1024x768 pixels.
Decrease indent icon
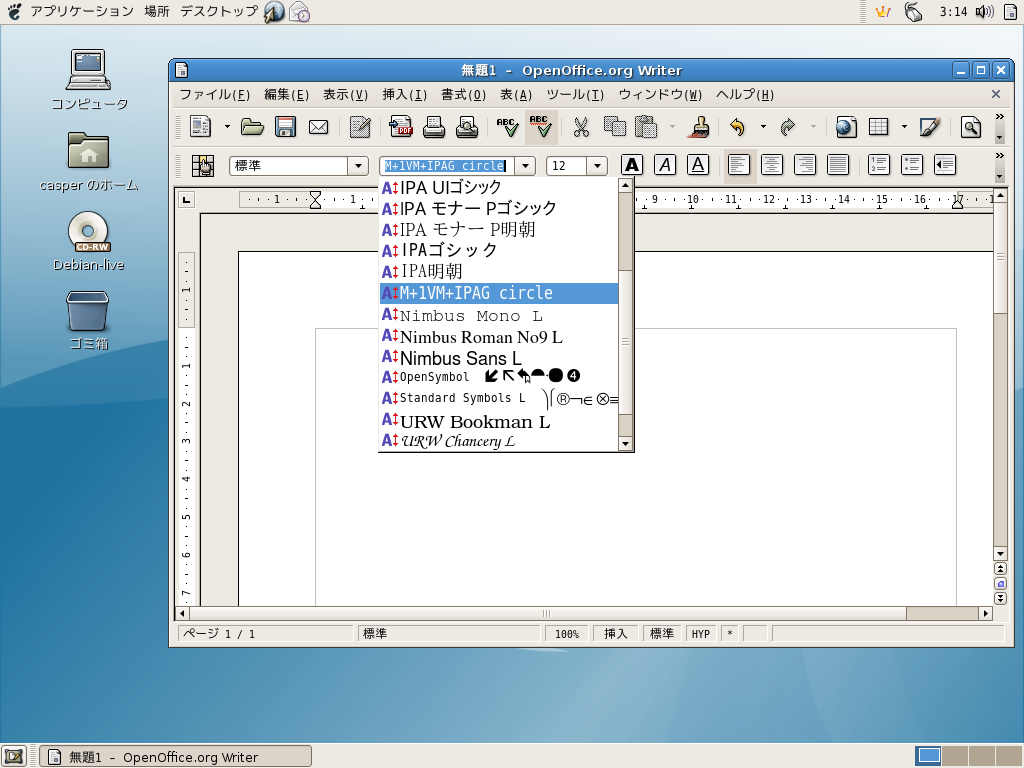pyautogui.click(x=945, y=165)
